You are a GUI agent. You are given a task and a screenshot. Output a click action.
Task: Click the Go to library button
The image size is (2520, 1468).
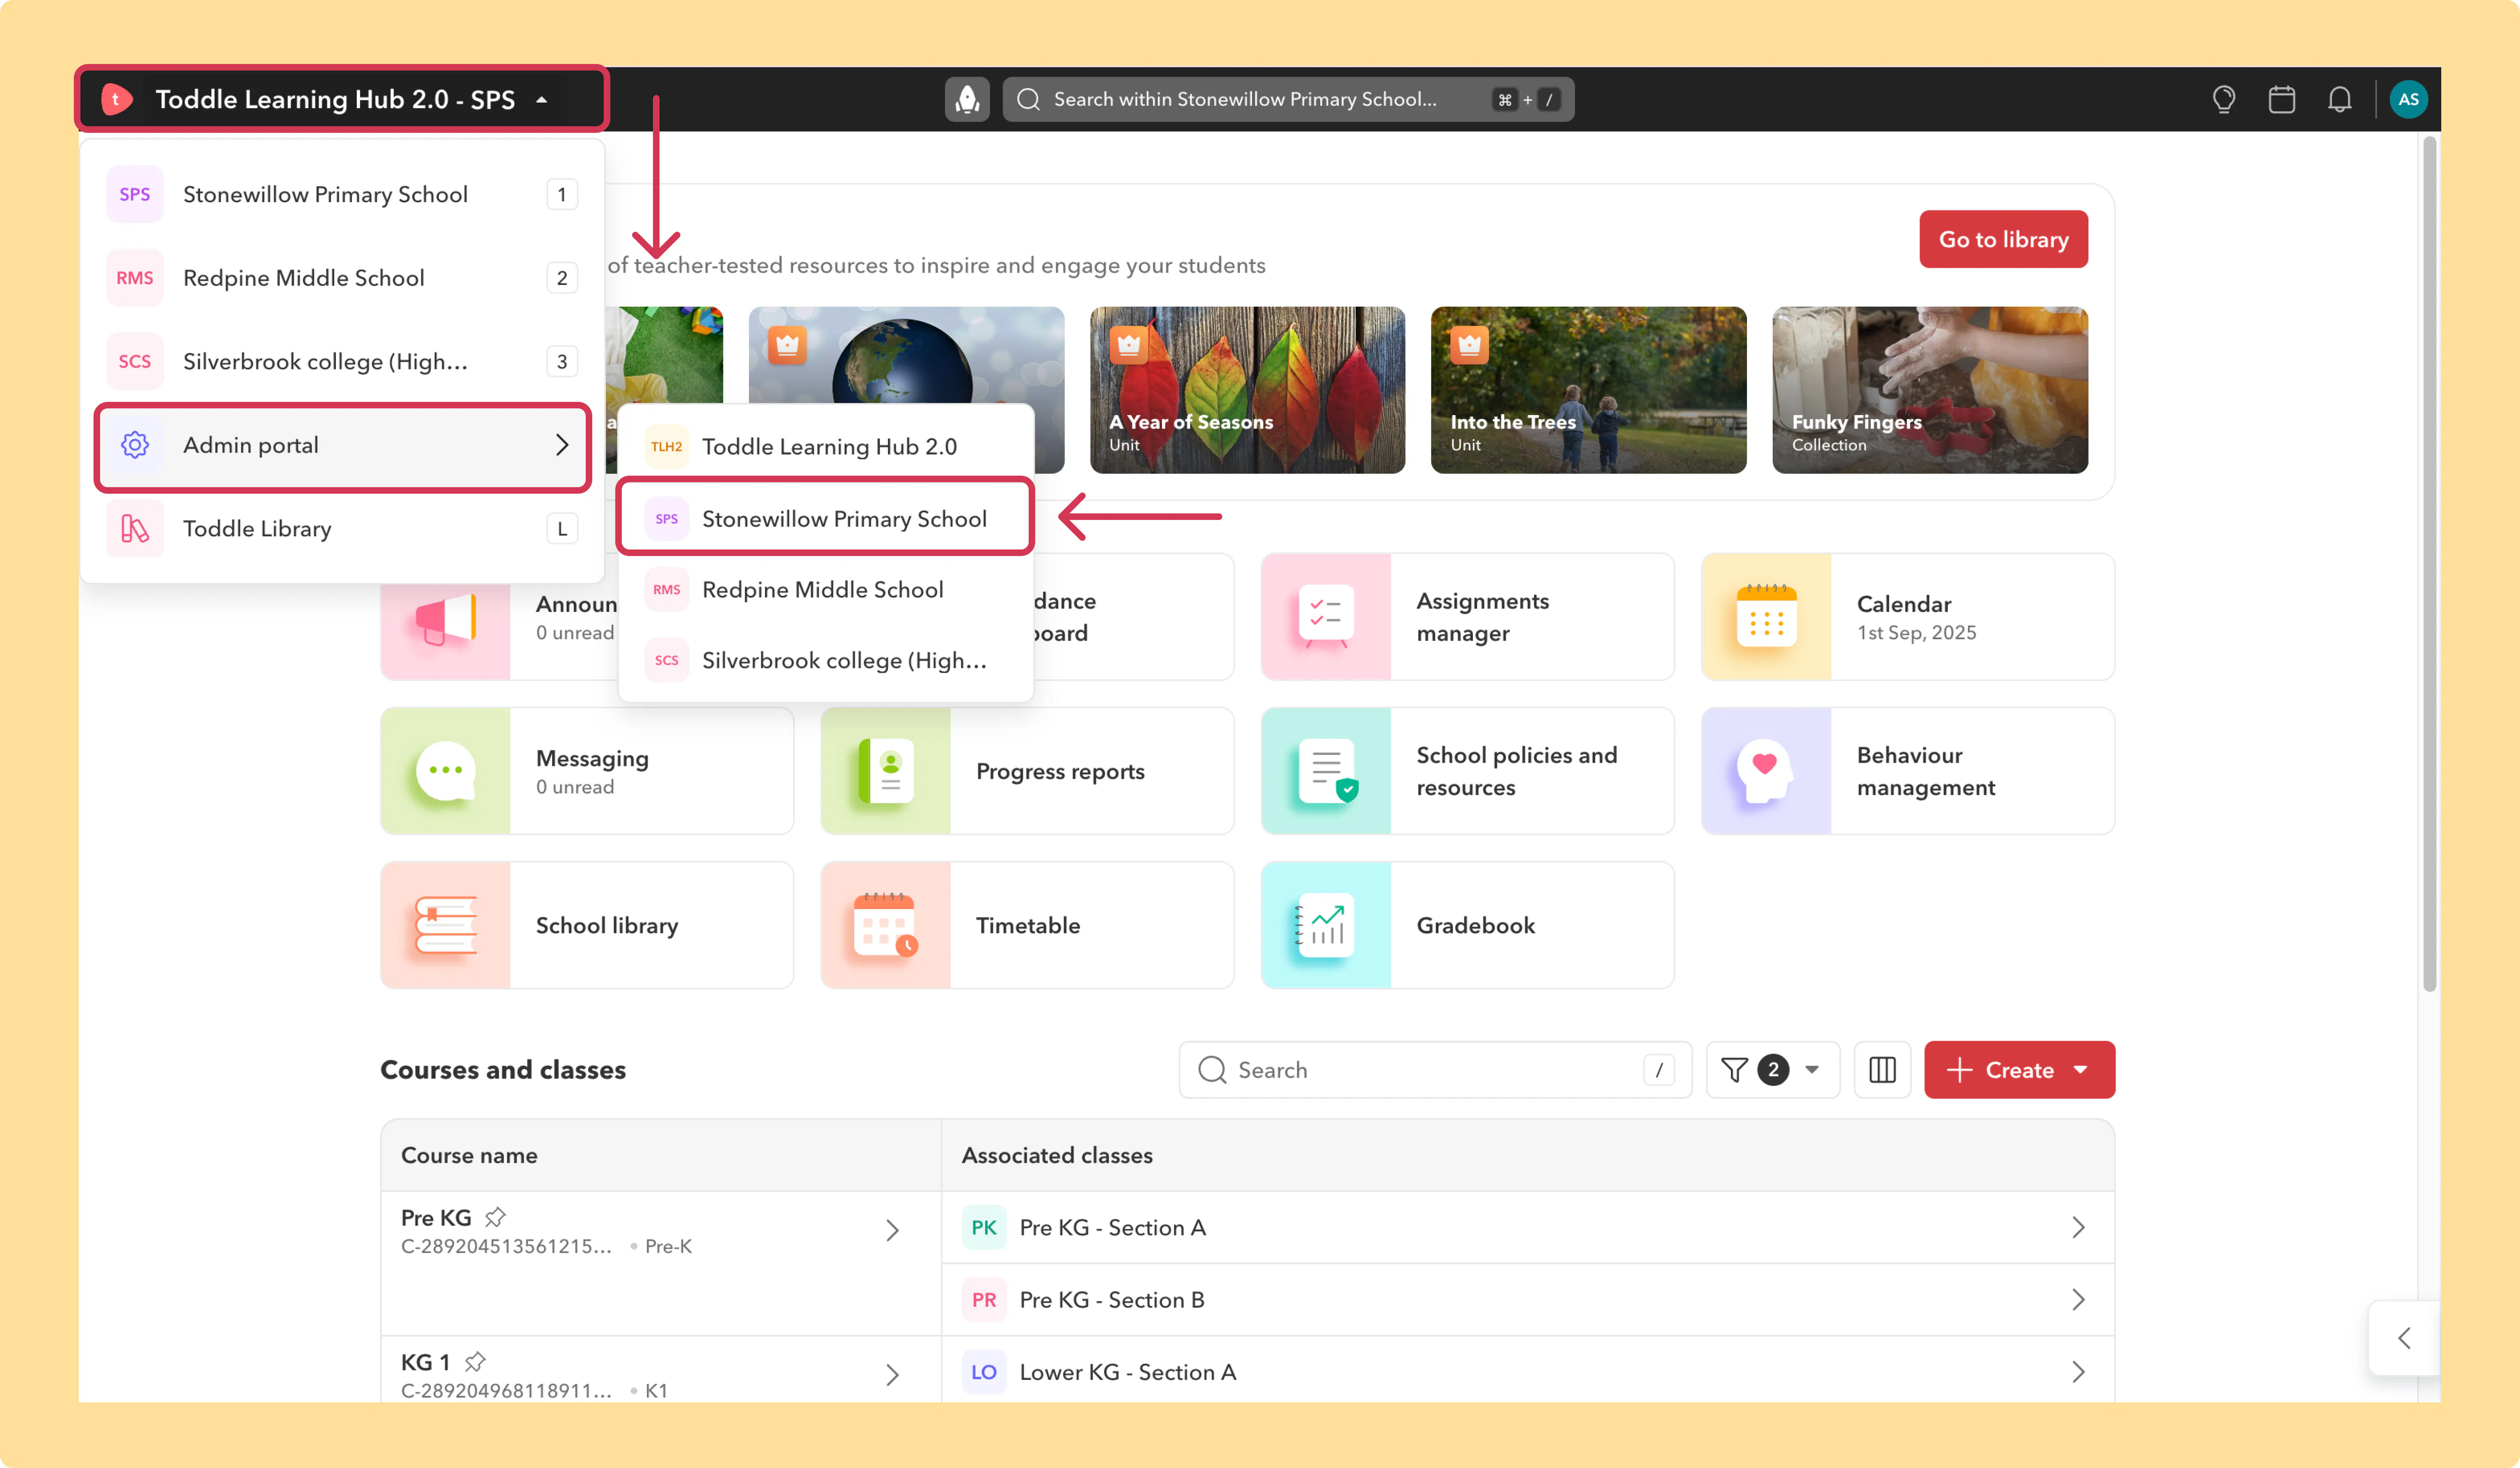[2003, 239]
